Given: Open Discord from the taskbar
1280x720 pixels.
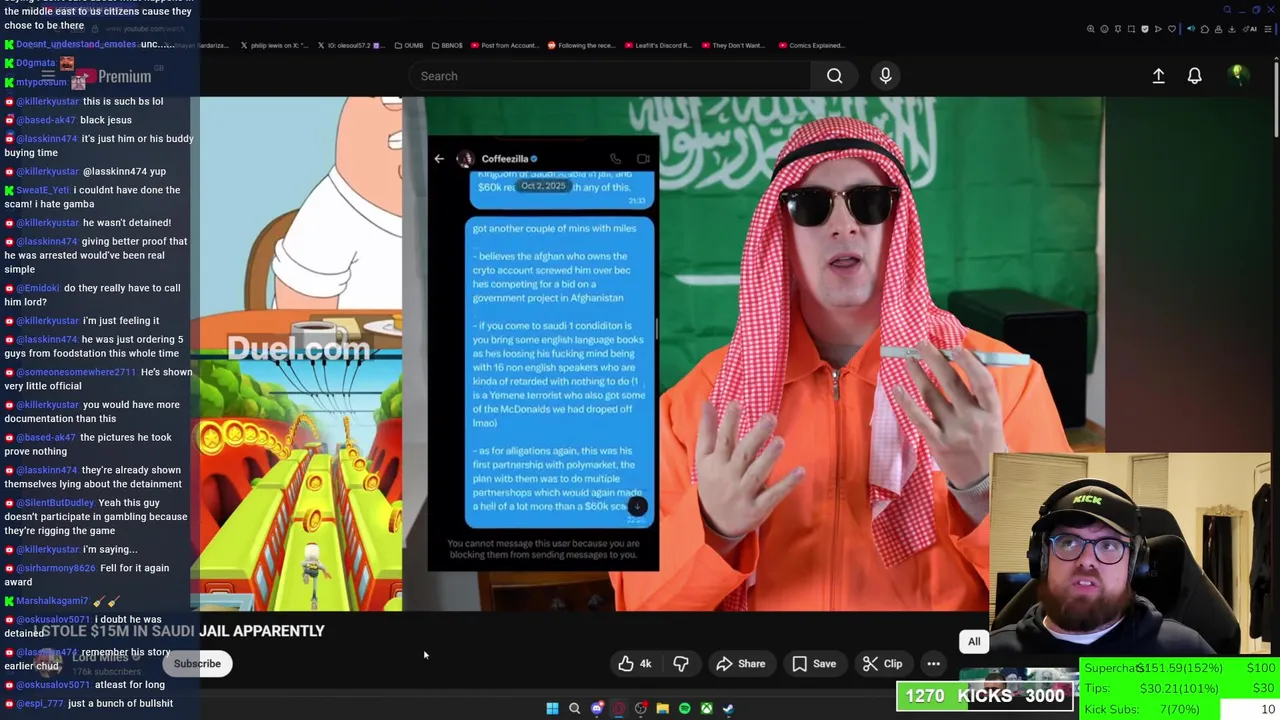Looking at the screenshot, I should (597, 708).
